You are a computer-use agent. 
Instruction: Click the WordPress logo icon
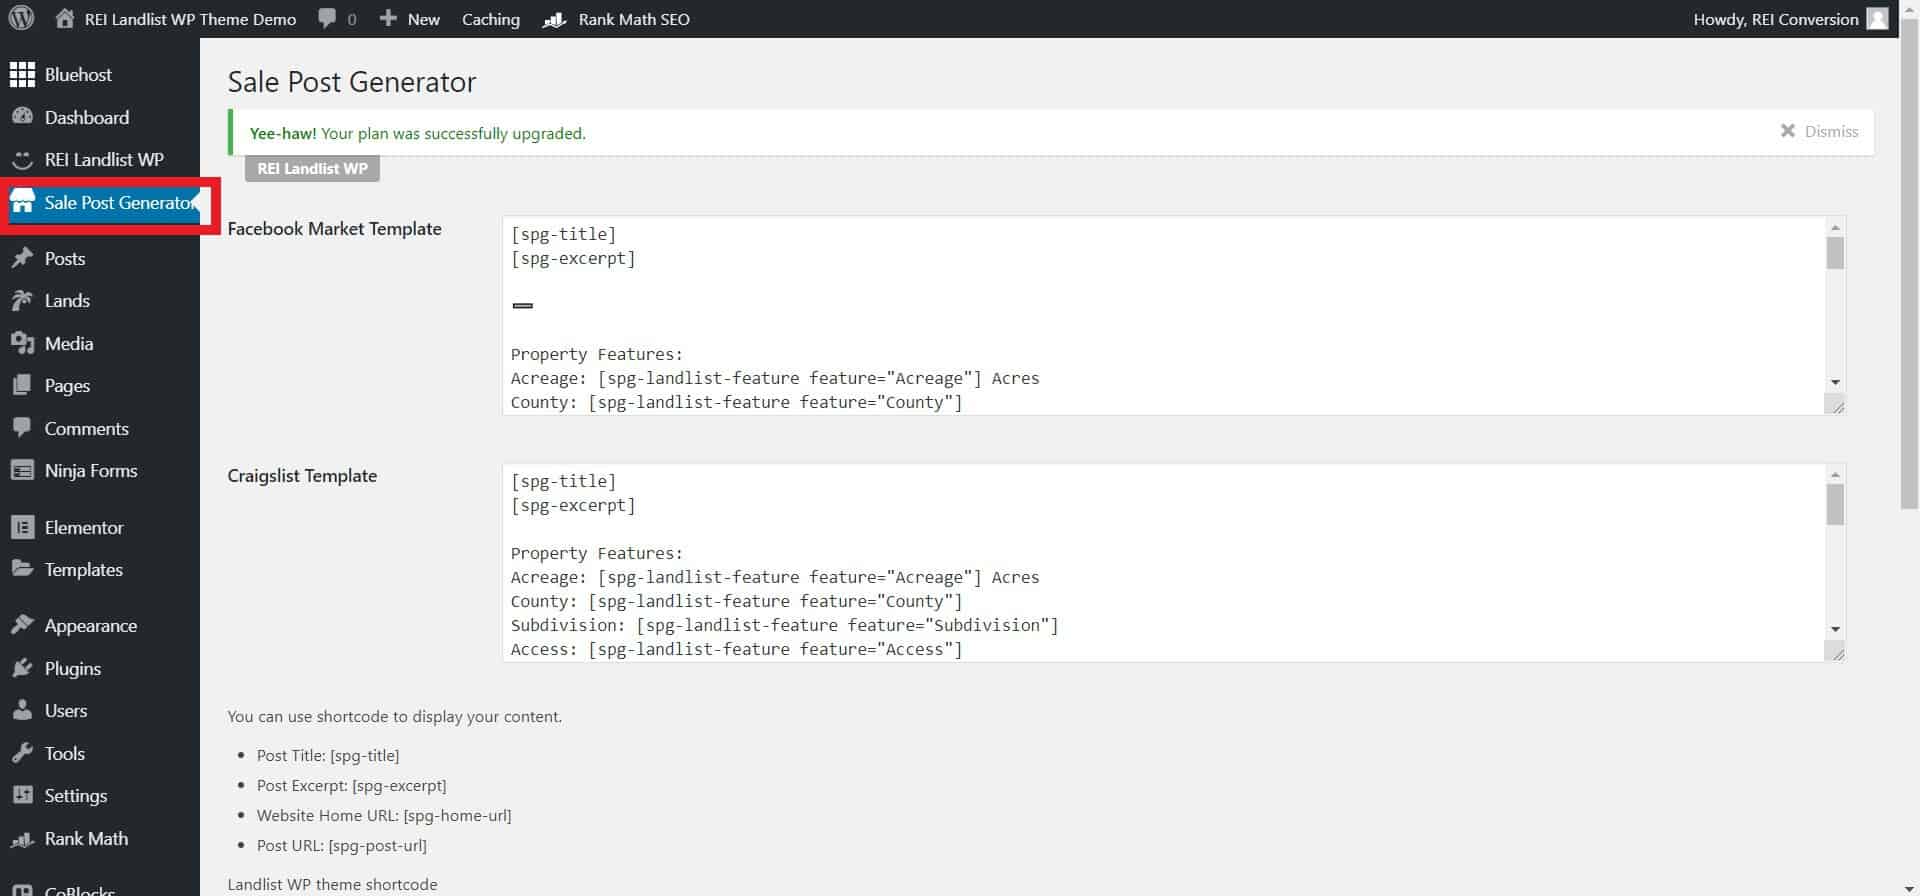21,19
